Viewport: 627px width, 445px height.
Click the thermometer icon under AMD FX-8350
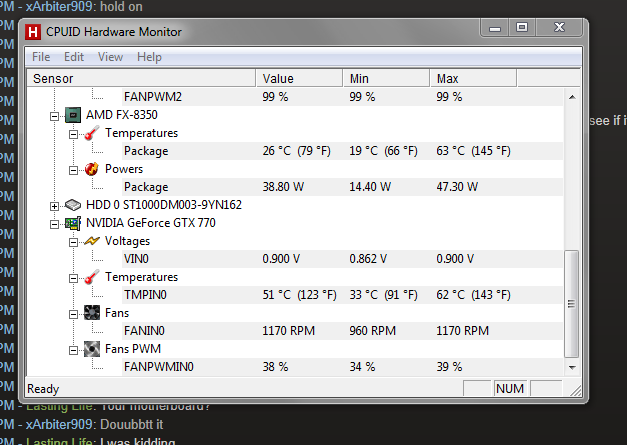pos(92,133)
